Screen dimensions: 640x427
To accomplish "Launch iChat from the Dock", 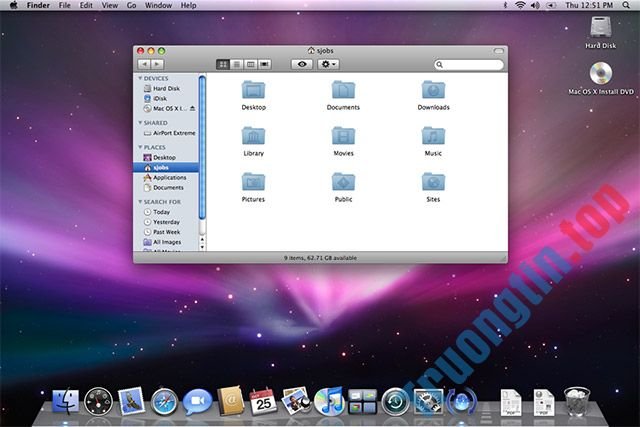I will pyautogui.click(x=198, y=402).
